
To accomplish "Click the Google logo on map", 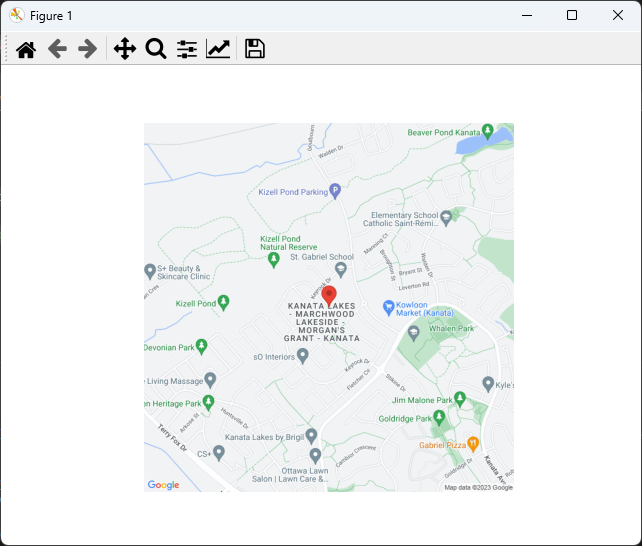I will pyautogui.click(x=163, y=485).
